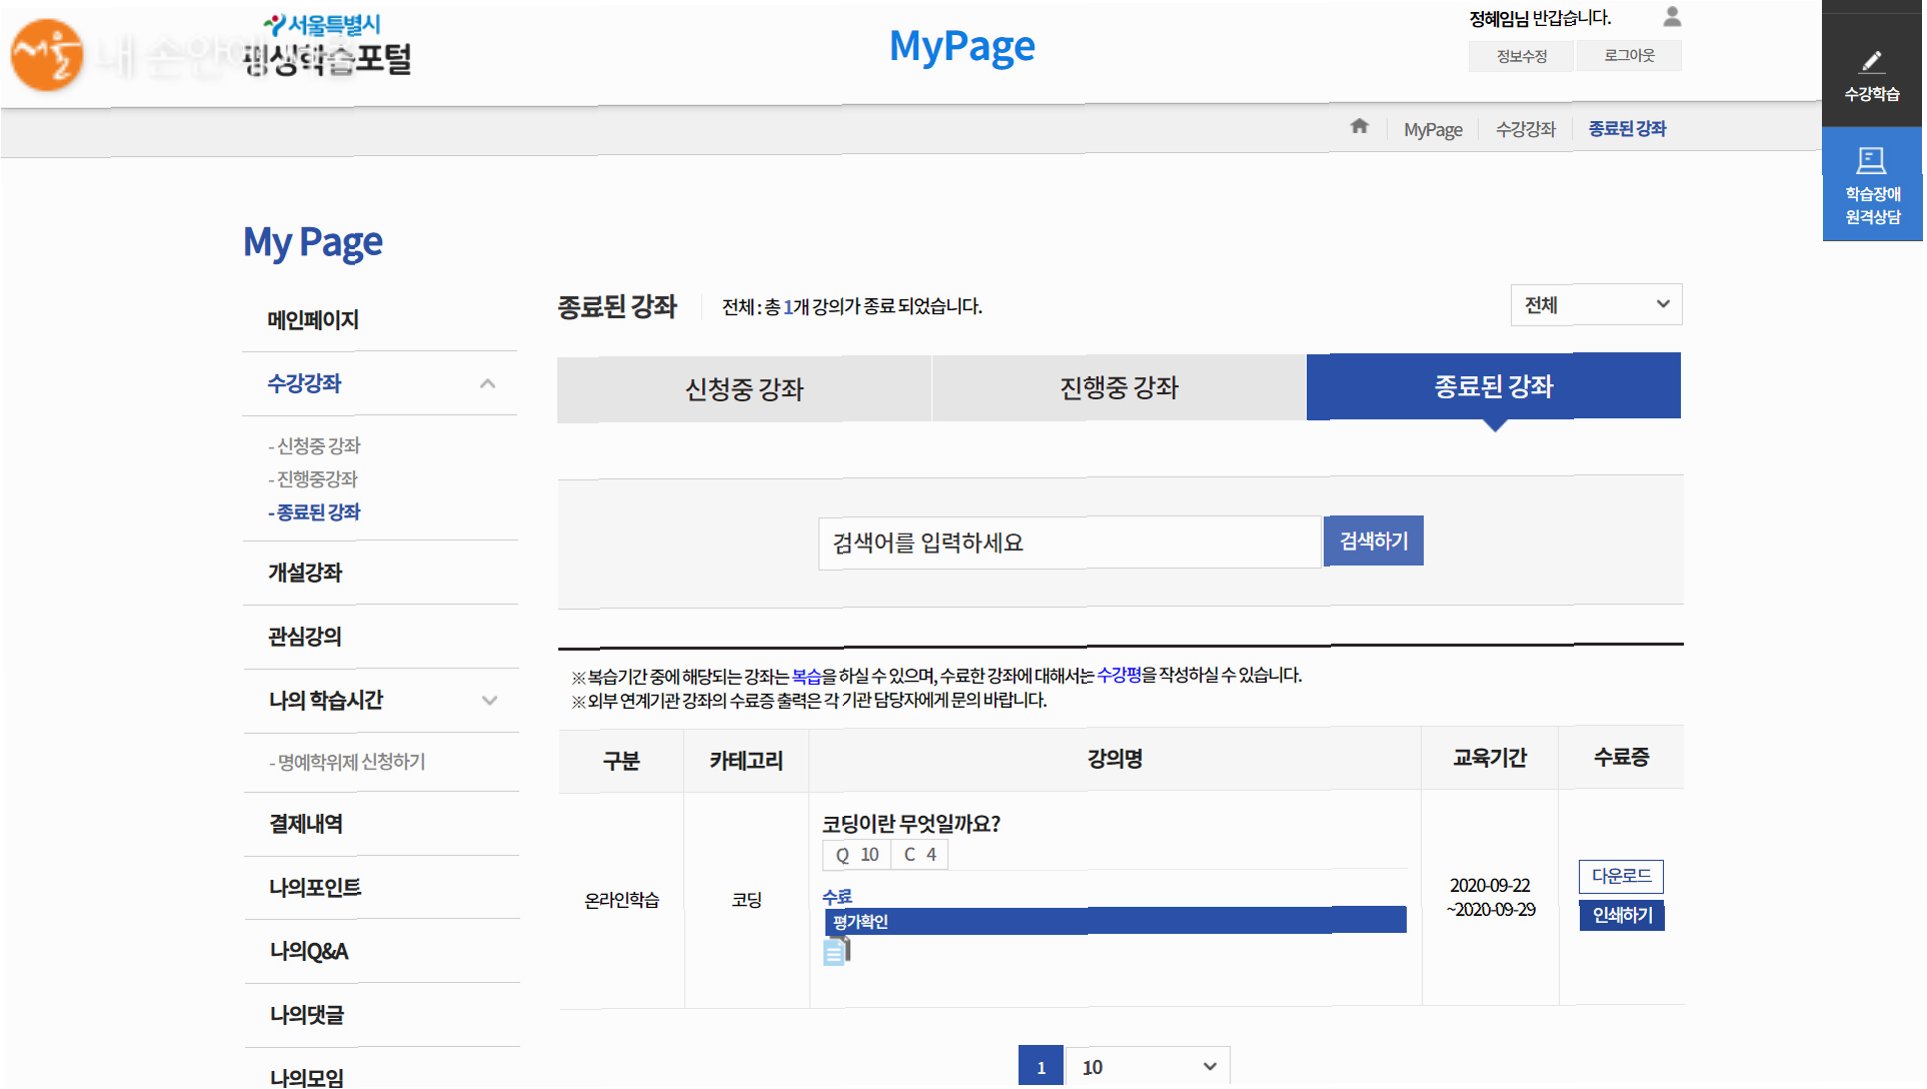Click the search keyword input field
Screen dimensions: 1927x1089
point(1071,544)
